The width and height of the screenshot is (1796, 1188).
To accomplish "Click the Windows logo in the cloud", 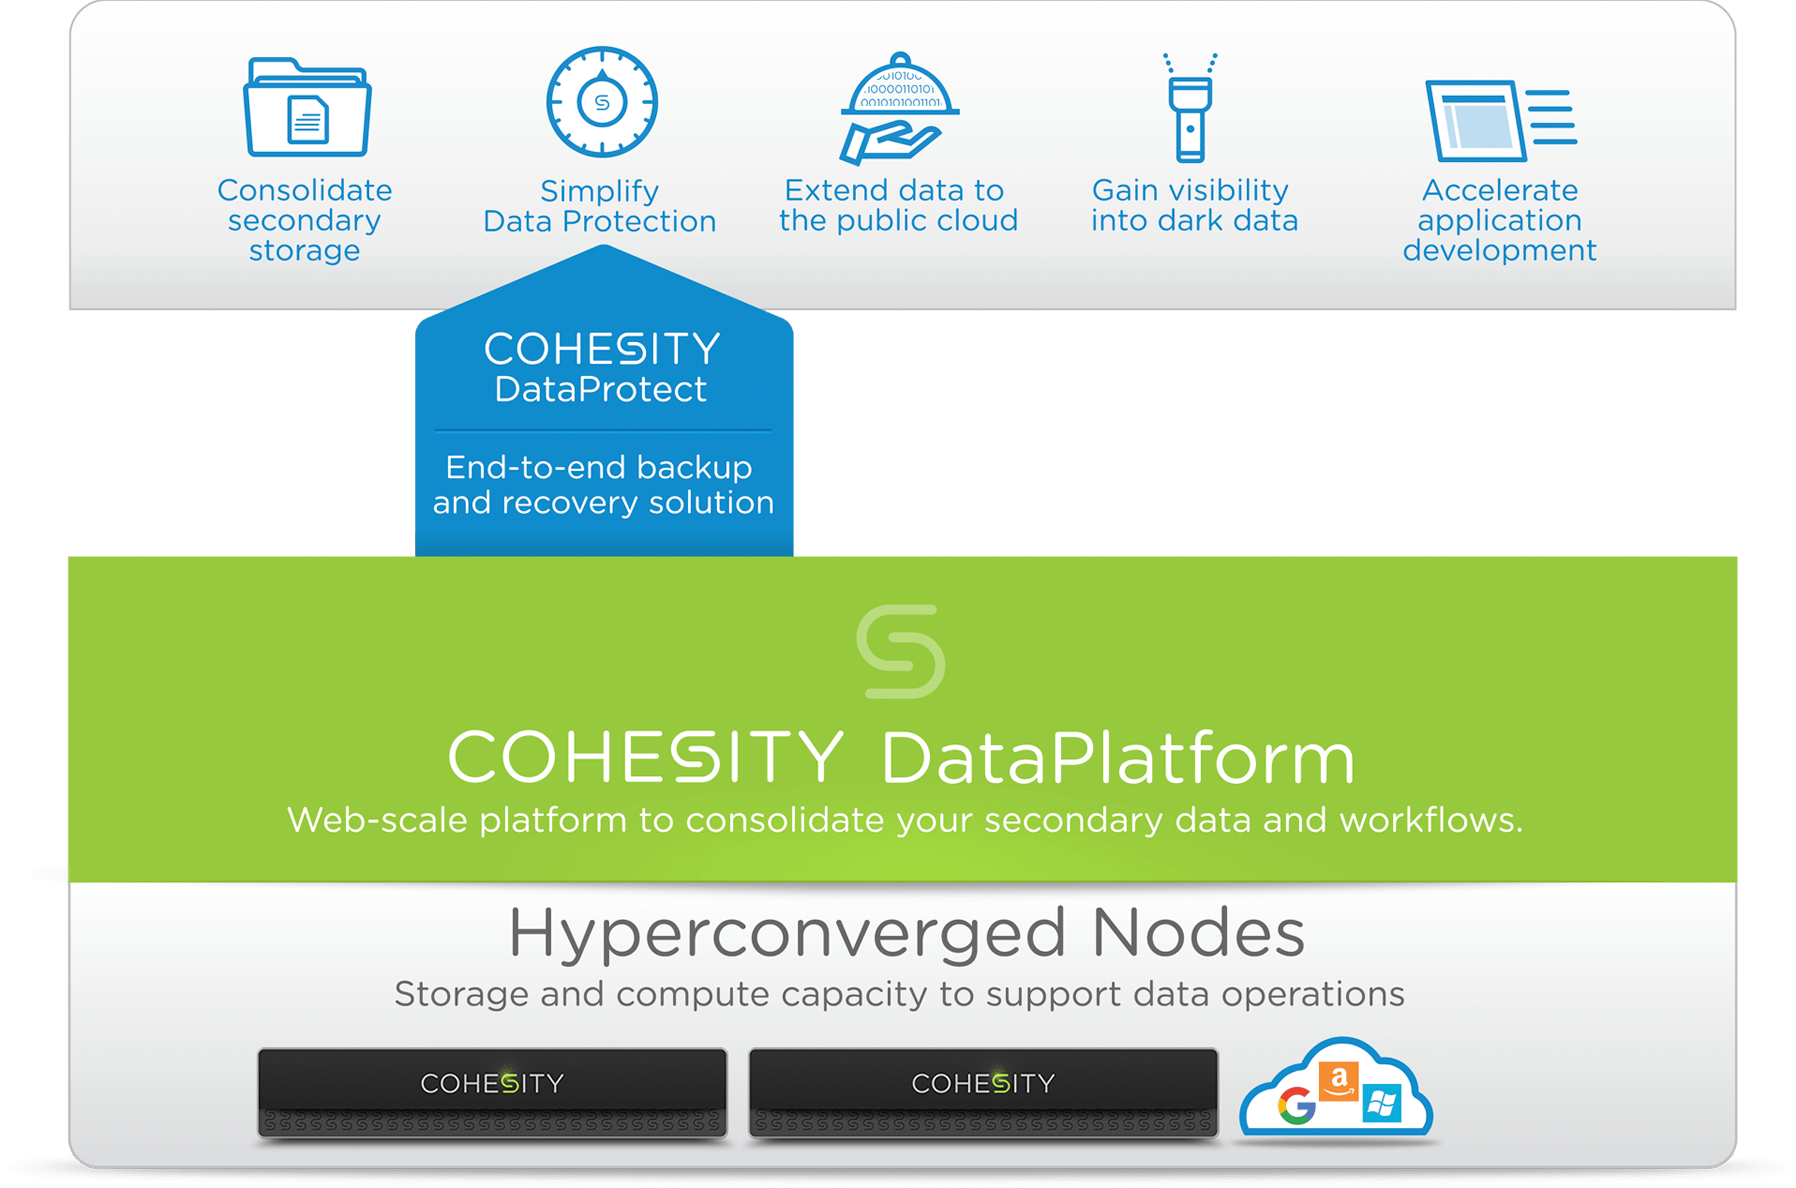I will coord(1381,1104).
